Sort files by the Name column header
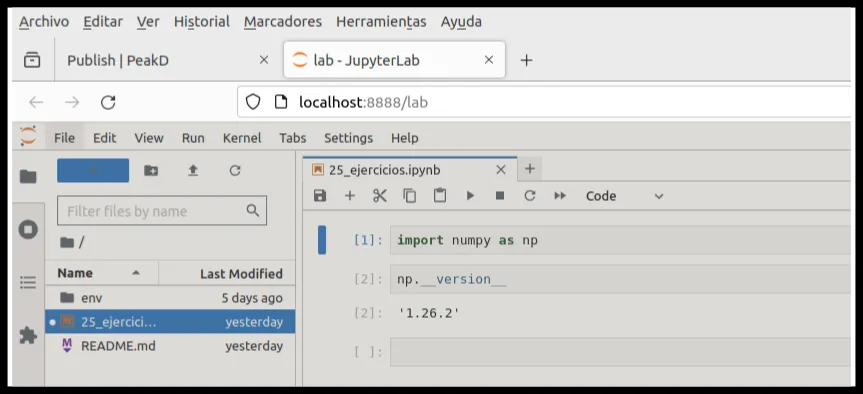The height and width of the screenshot is (394, 863). (x=102, y=273)
